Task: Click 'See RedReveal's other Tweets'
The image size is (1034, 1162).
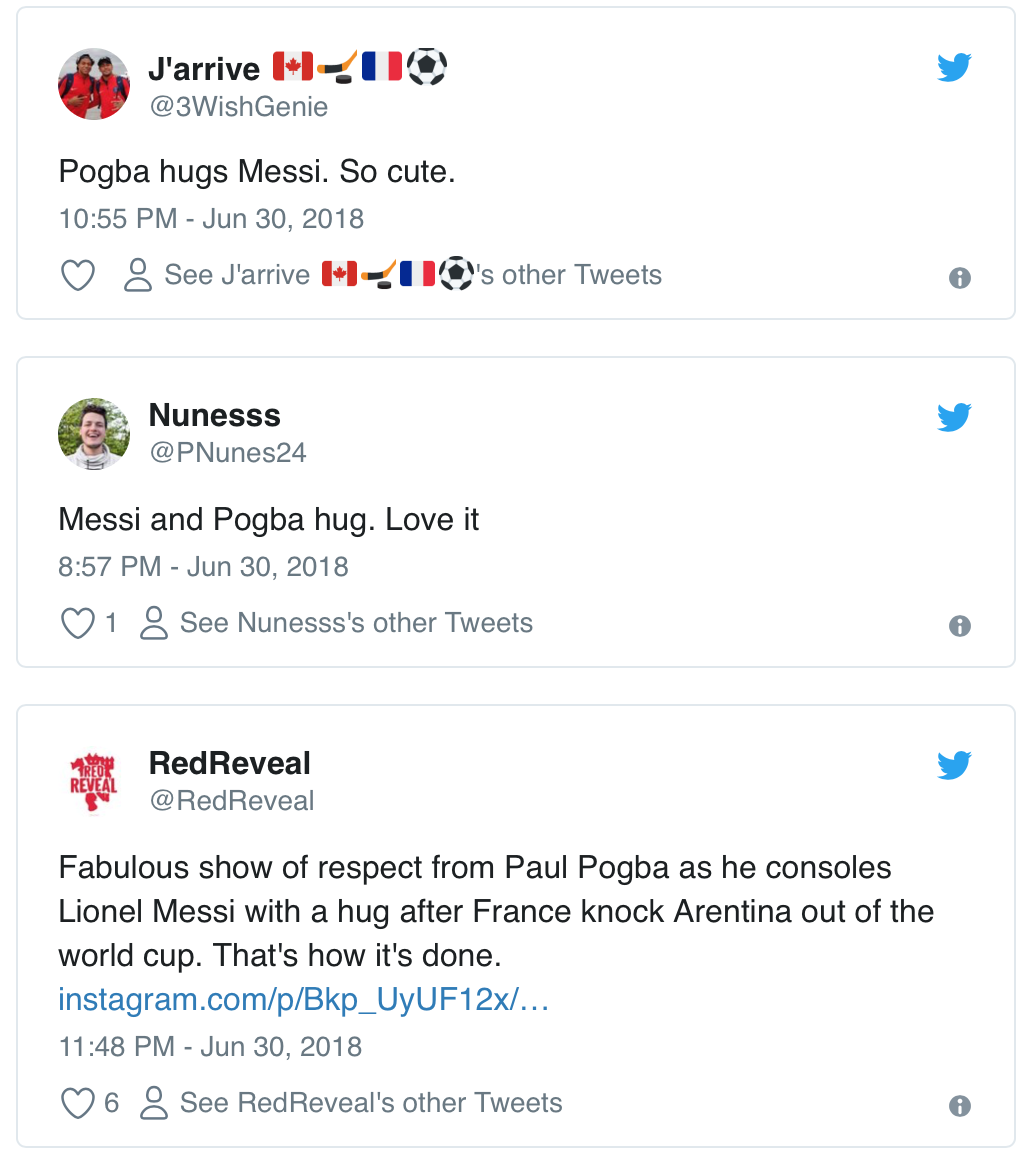Action: pos(370,1103)
